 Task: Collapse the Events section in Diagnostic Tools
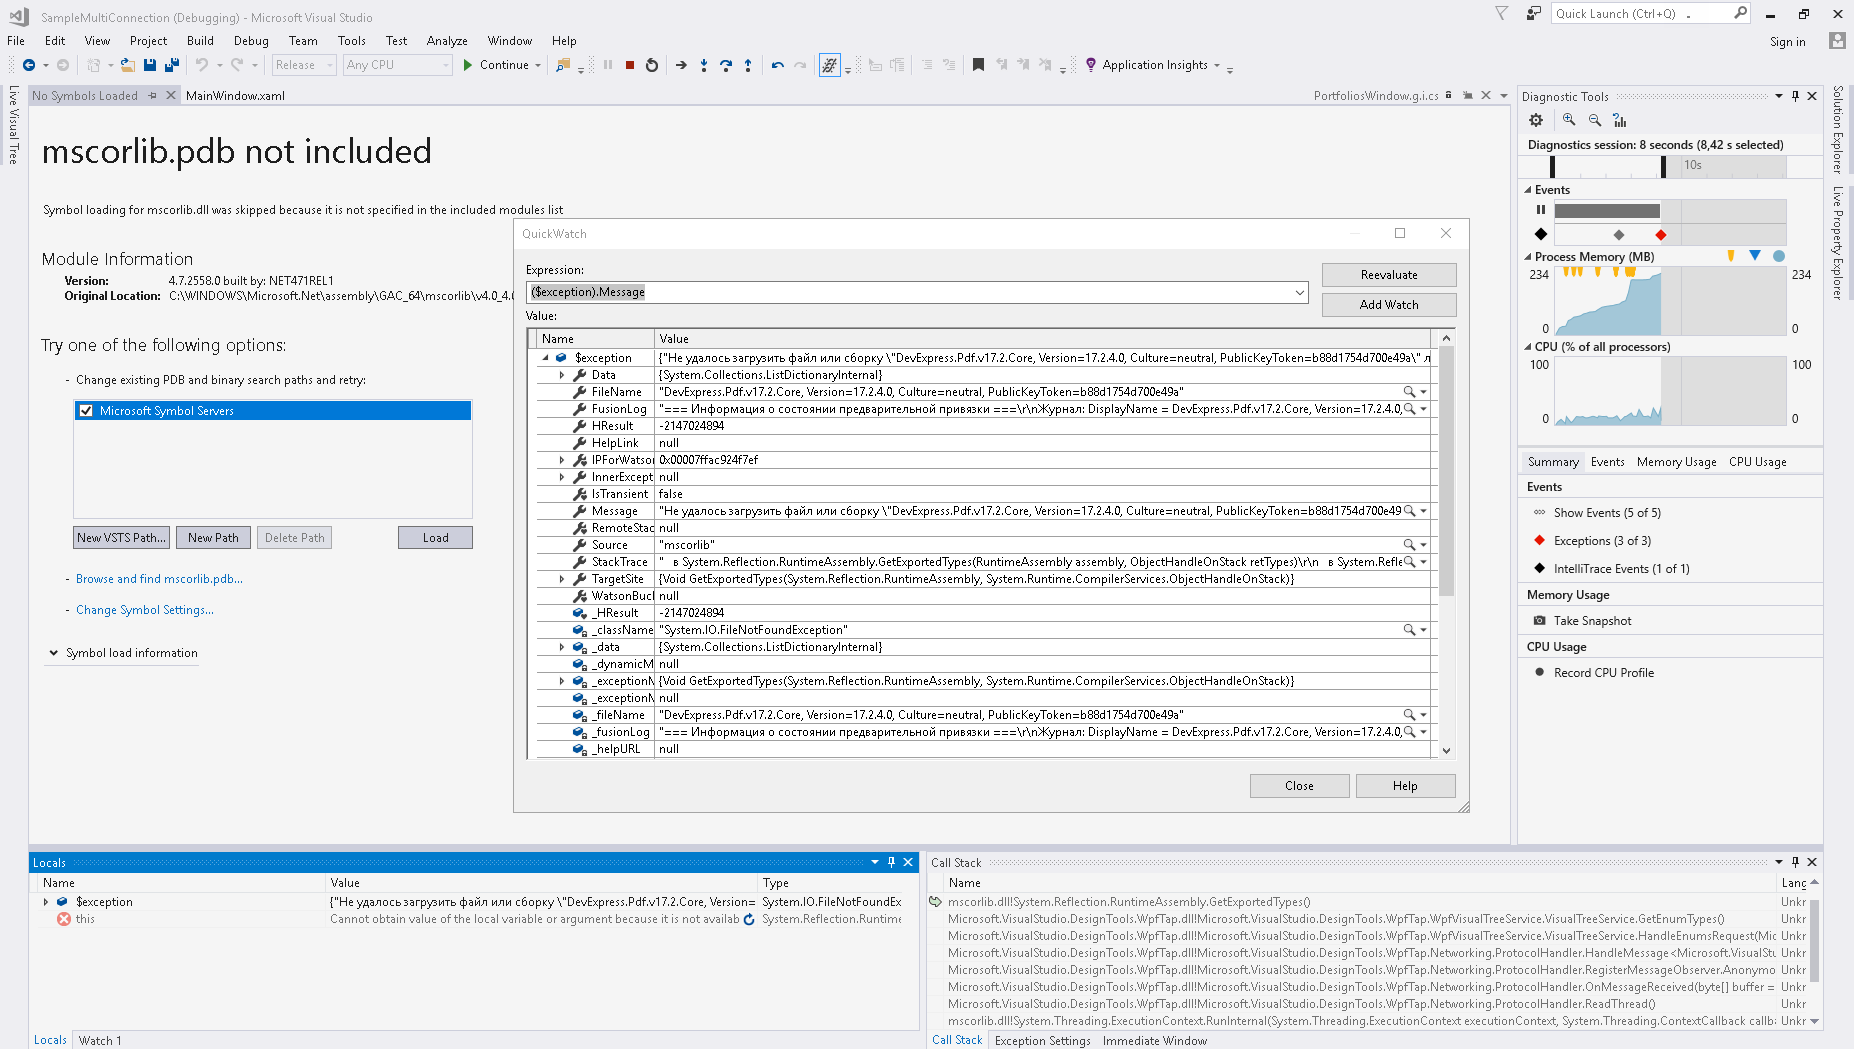[1528, 190]
